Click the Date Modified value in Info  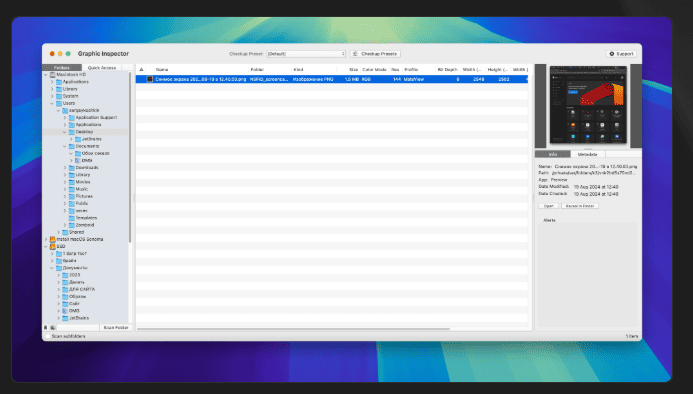coord(596,187)
